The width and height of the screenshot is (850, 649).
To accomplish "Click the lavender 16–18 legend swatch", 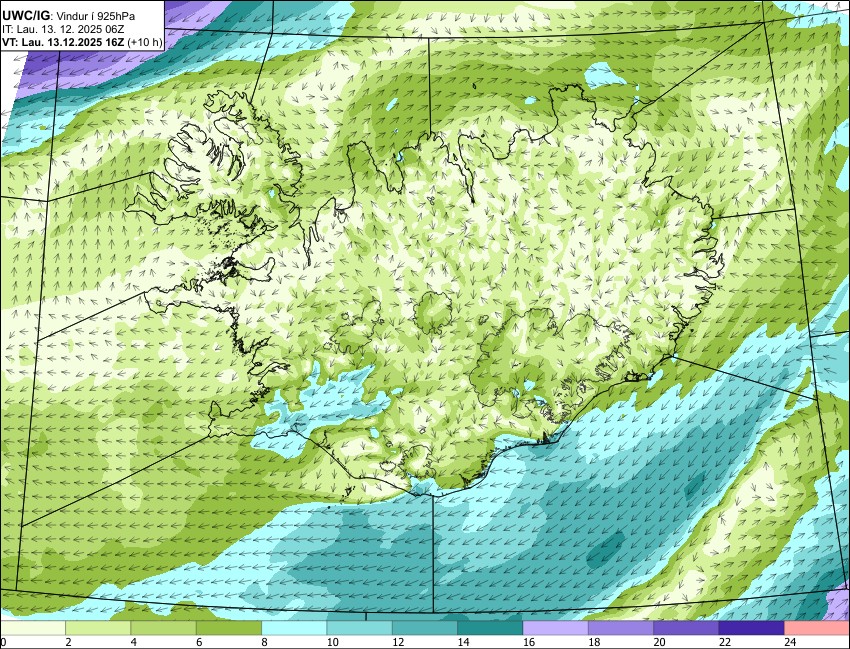I will (x=556, y=628).
